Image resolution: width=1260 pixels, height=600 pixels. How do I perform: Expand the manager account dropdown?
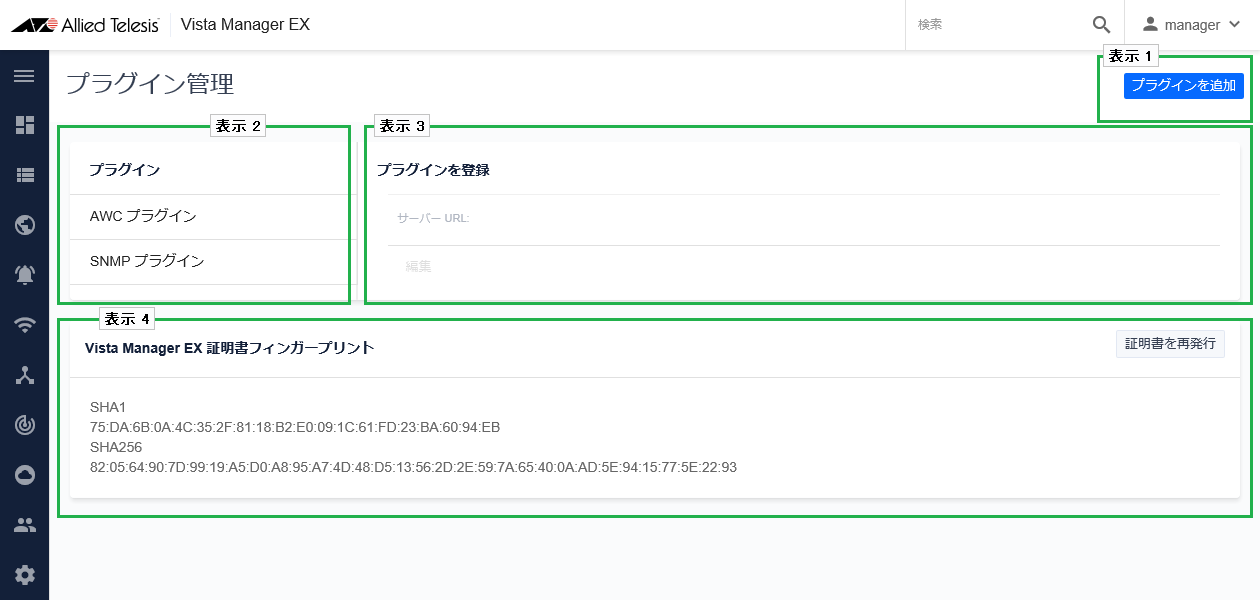(1191, 25)
